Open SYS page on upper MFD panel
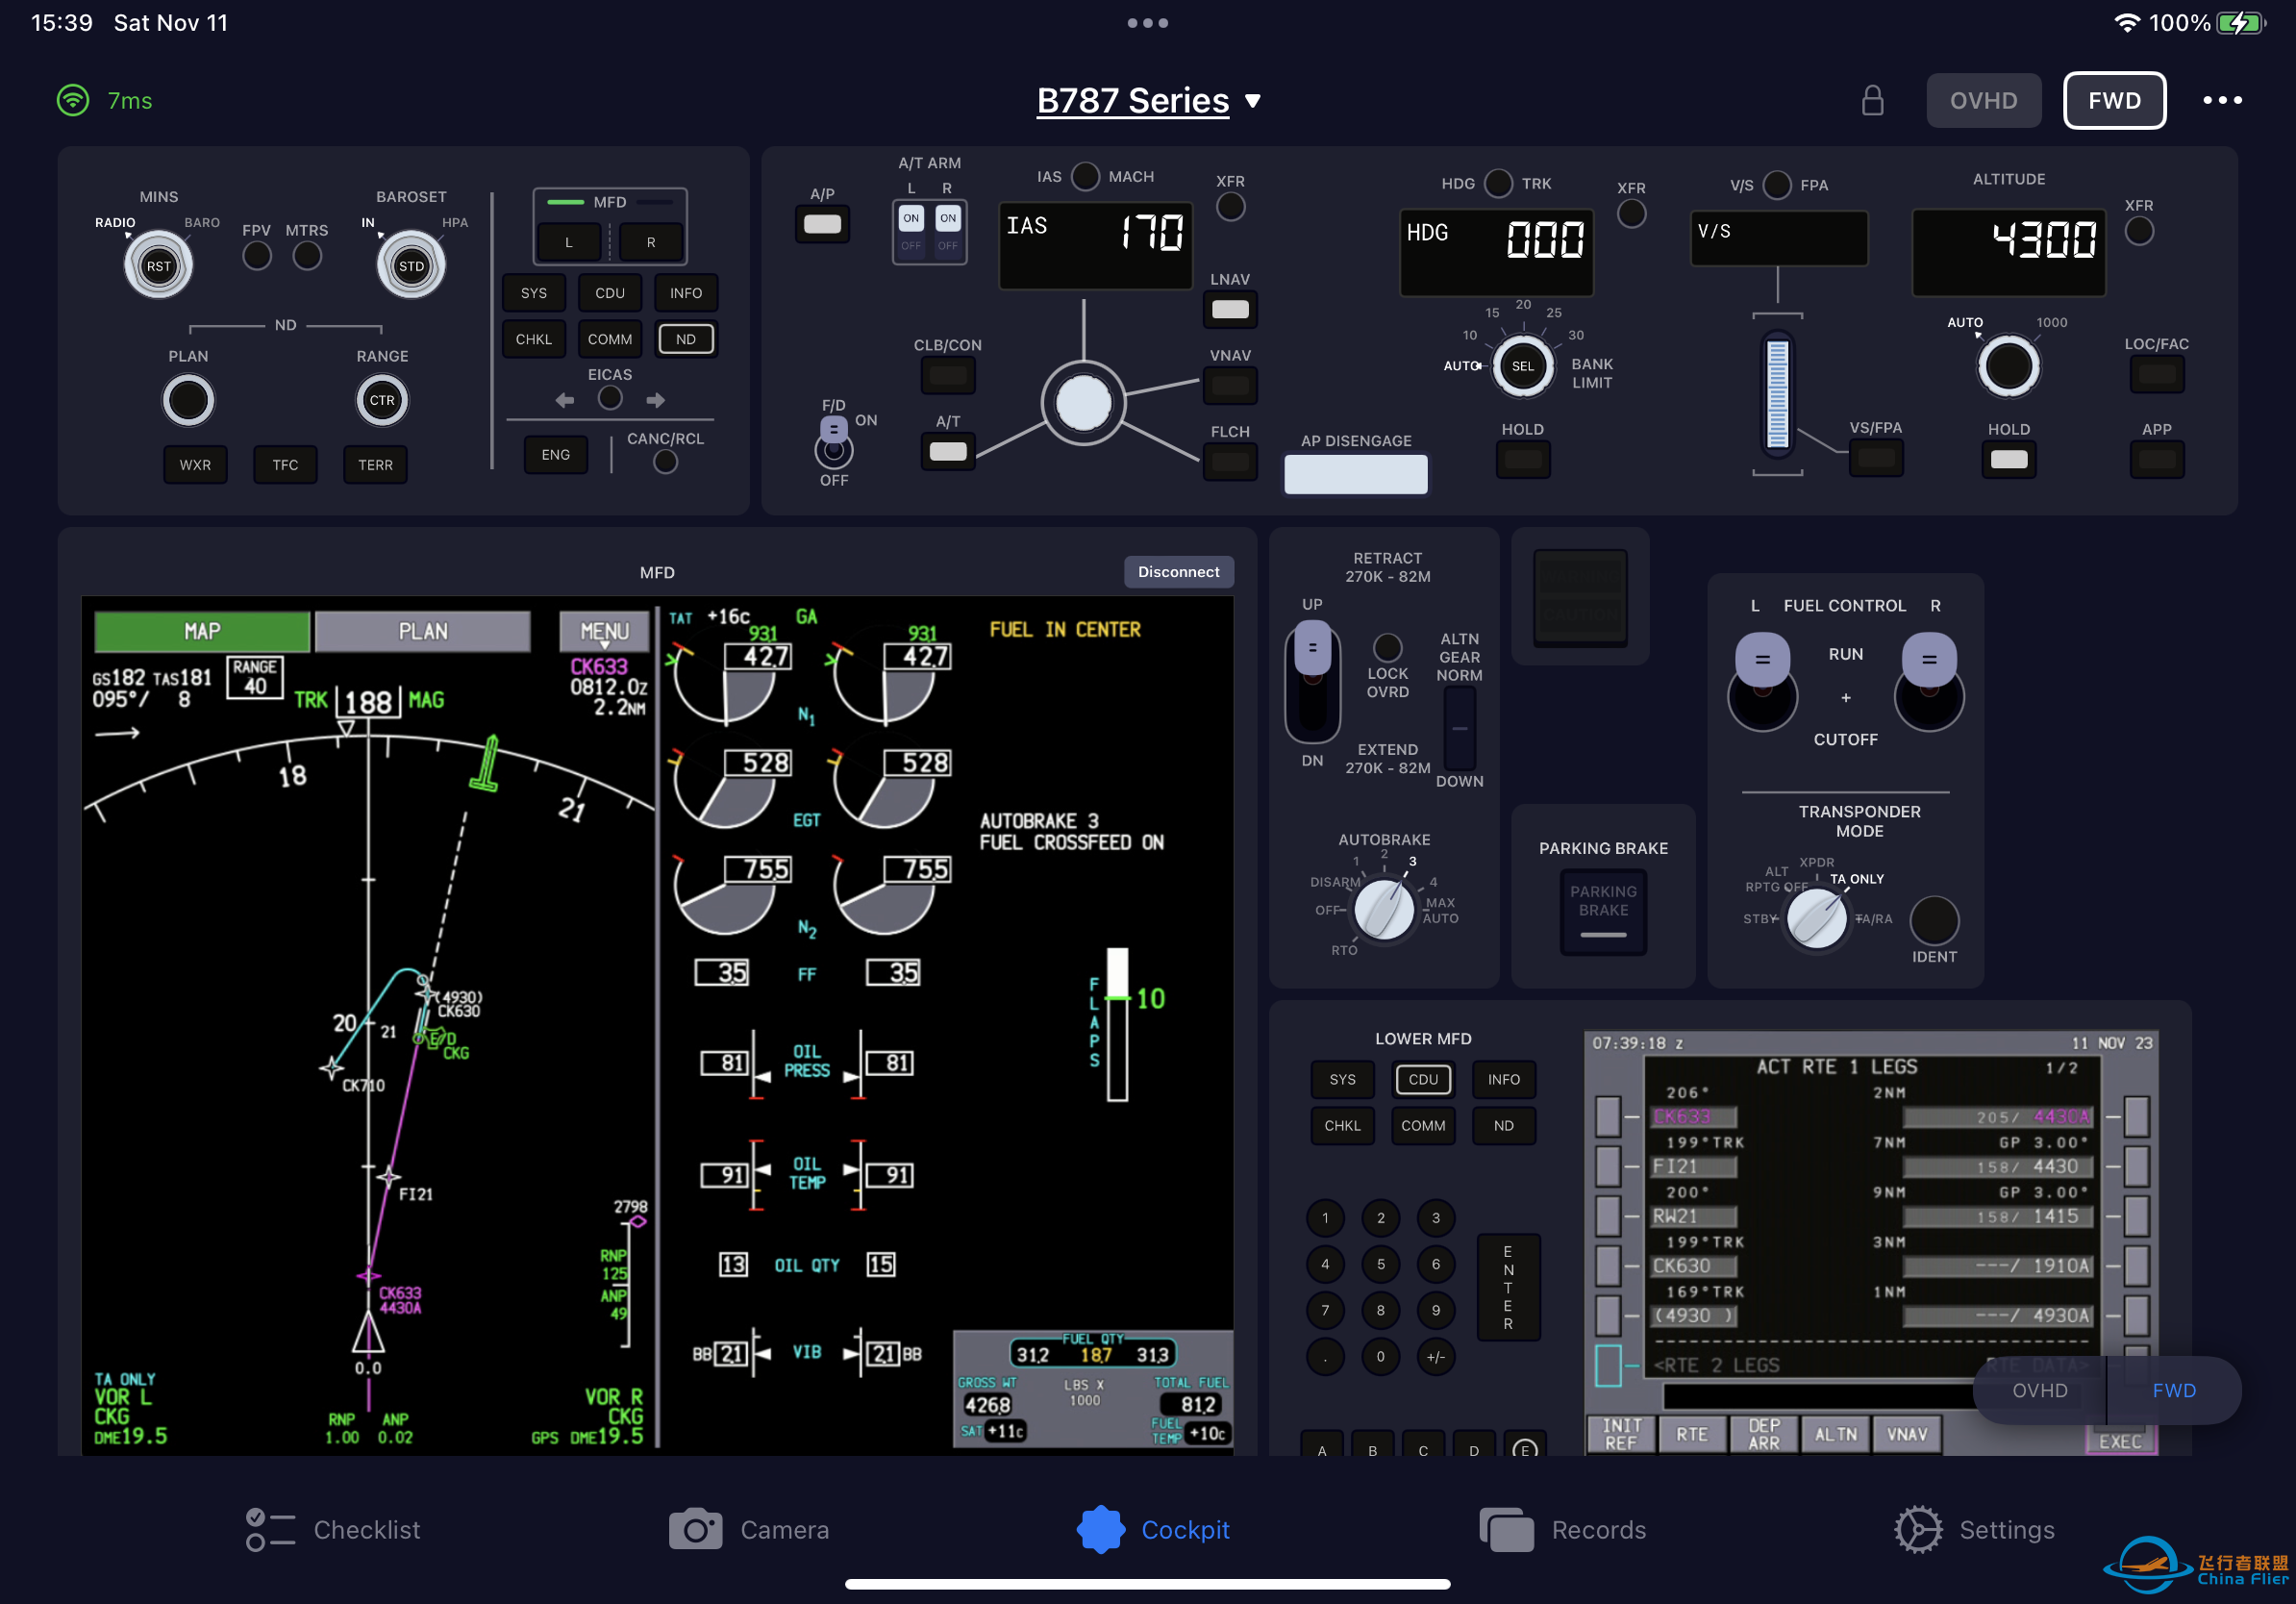This screenshot has width=2296, height=1604. pos(534,293)
